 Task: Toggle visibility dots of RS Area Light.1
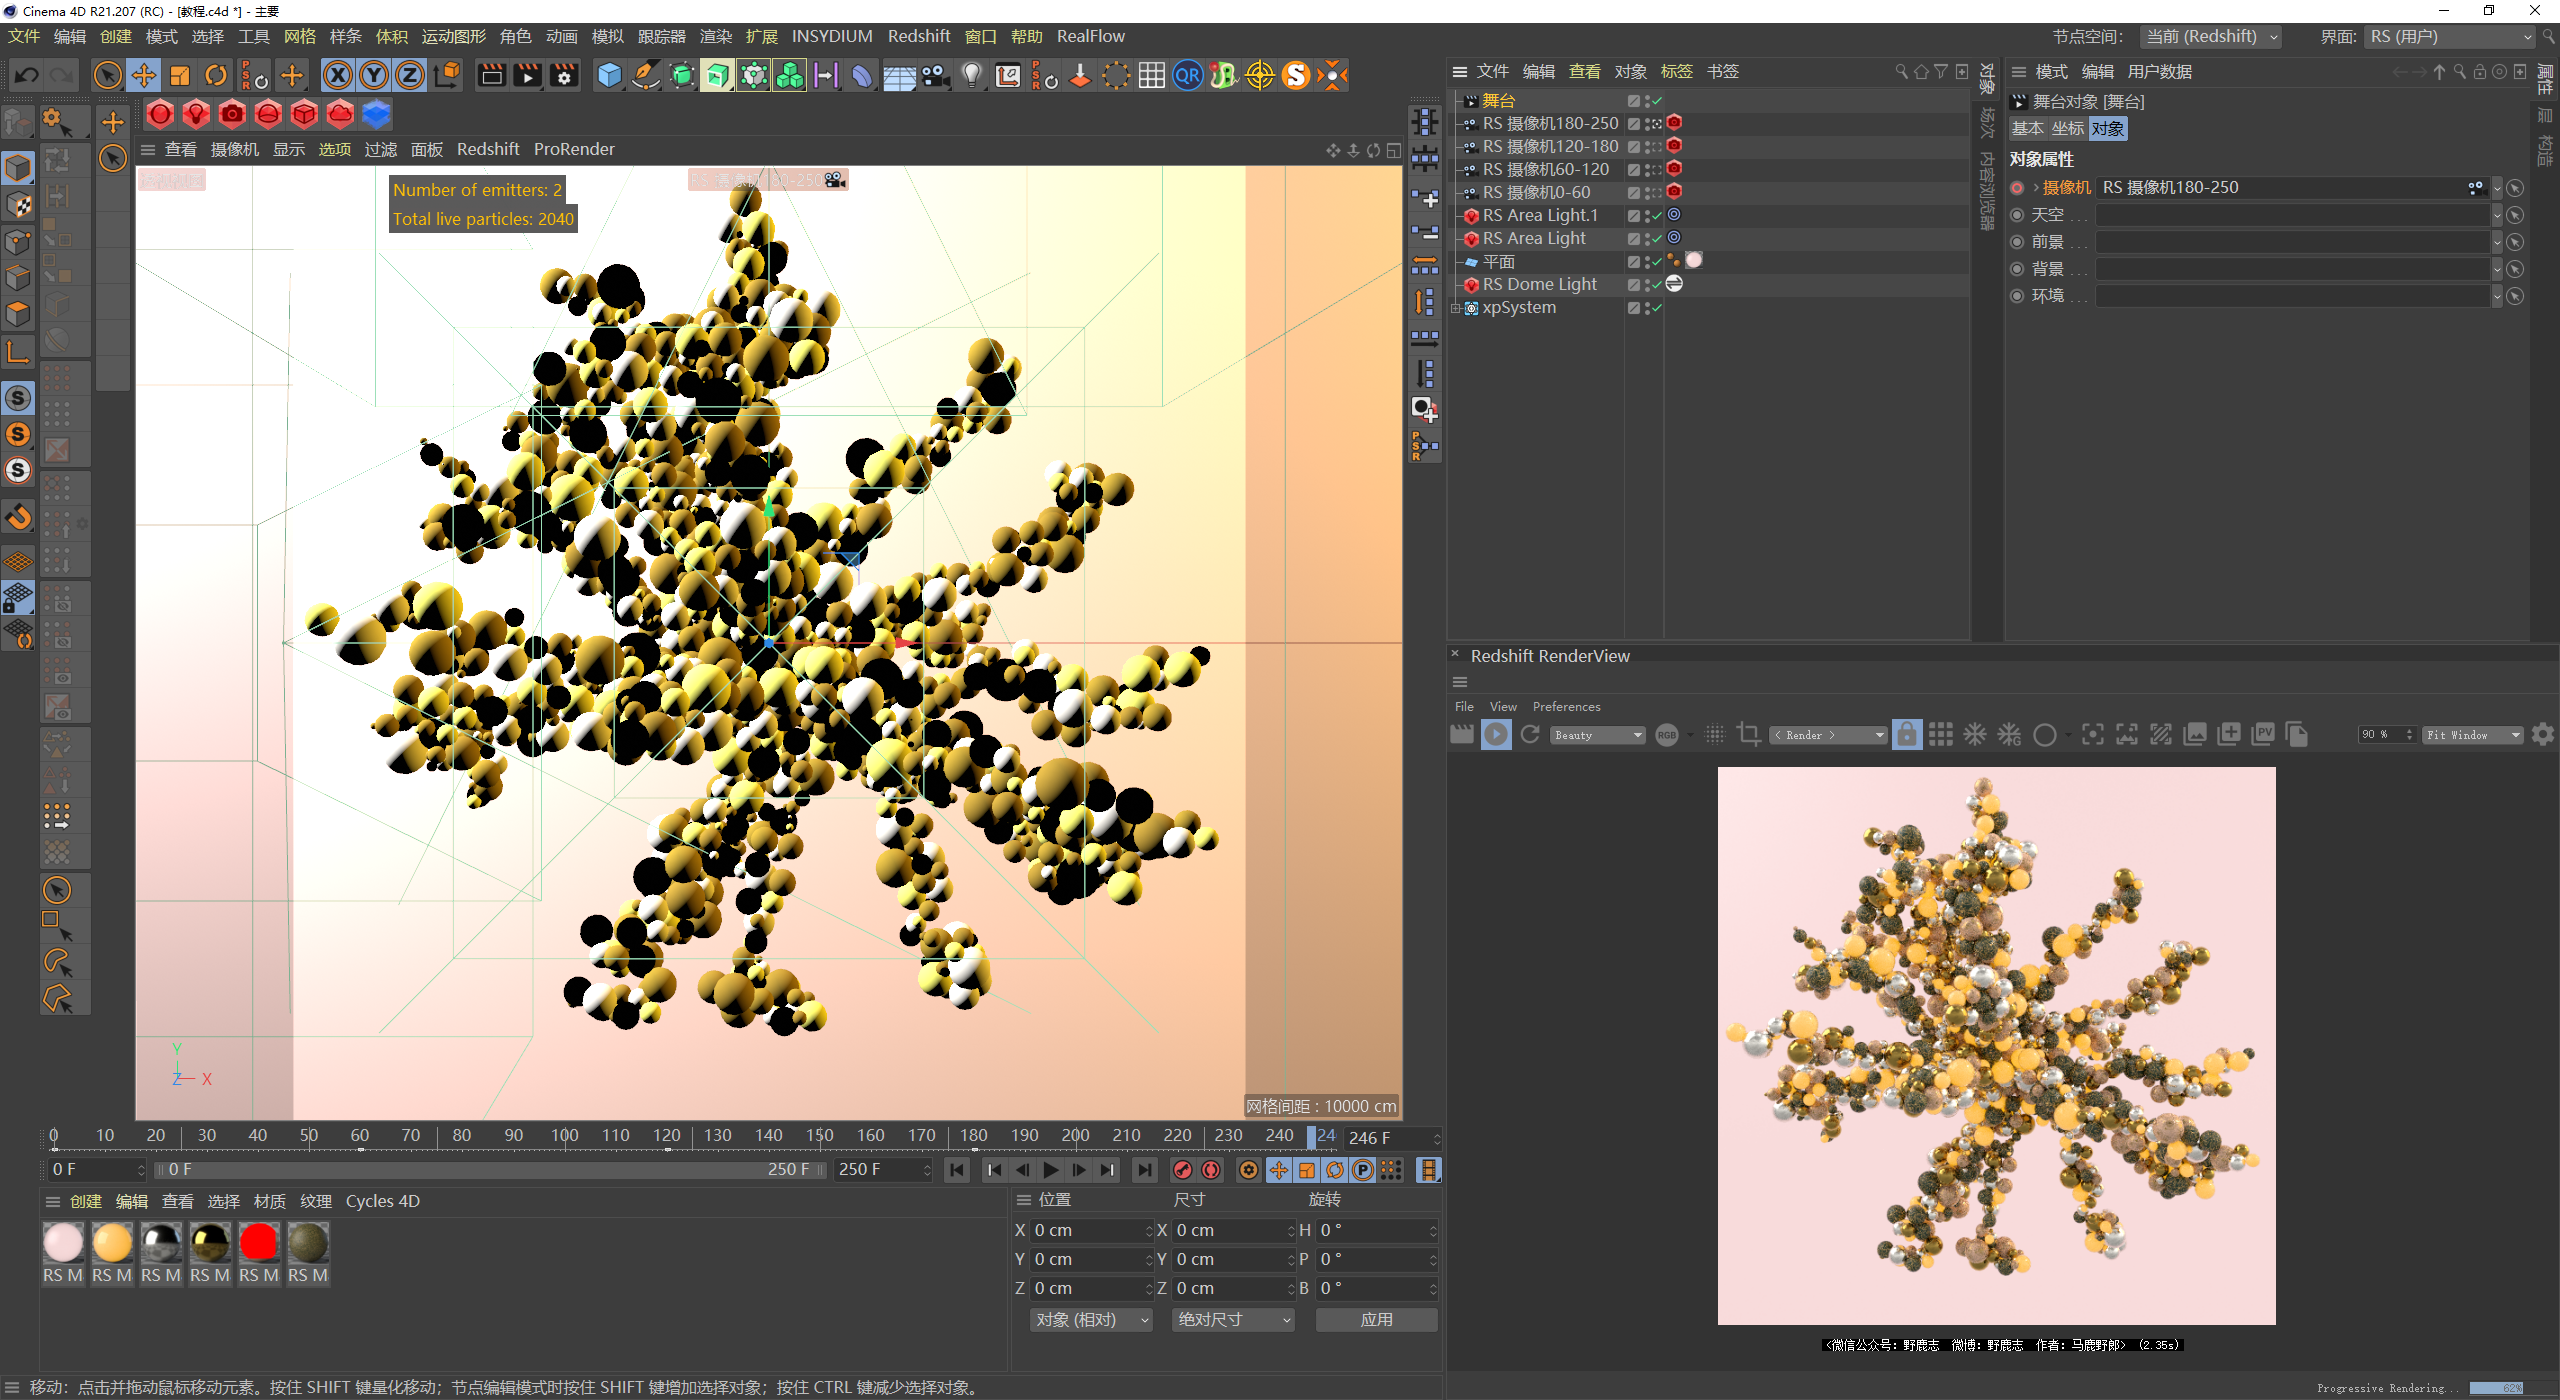click(x=1647, y=216)
